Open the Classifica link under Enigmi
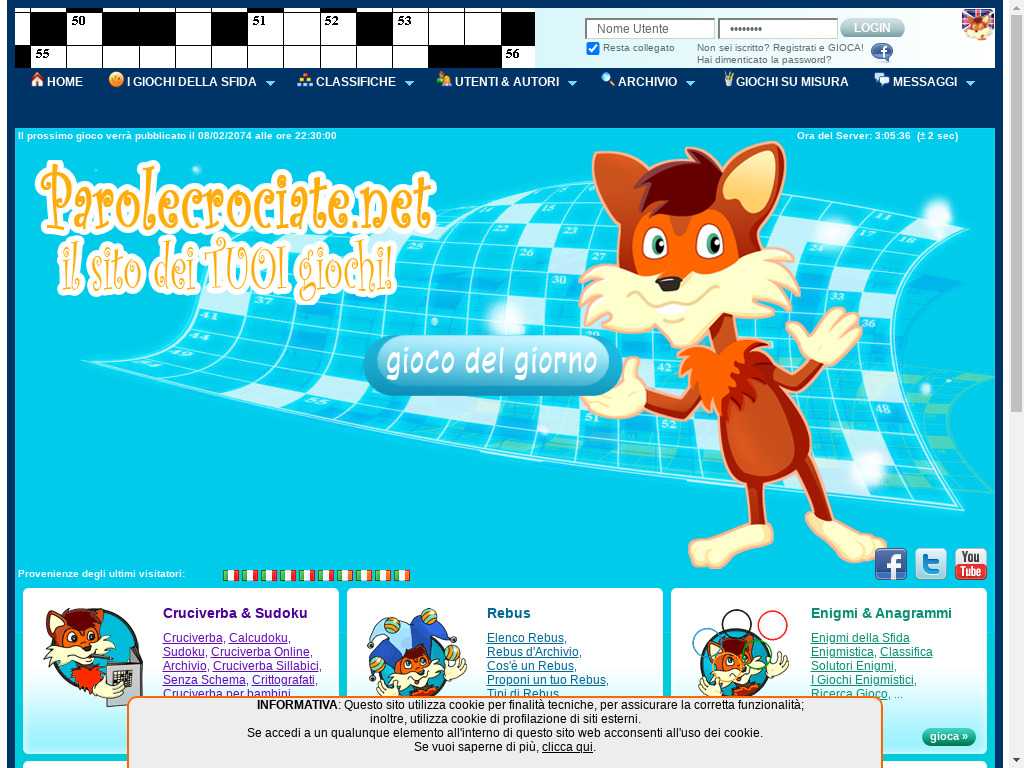 pos(906,652)
